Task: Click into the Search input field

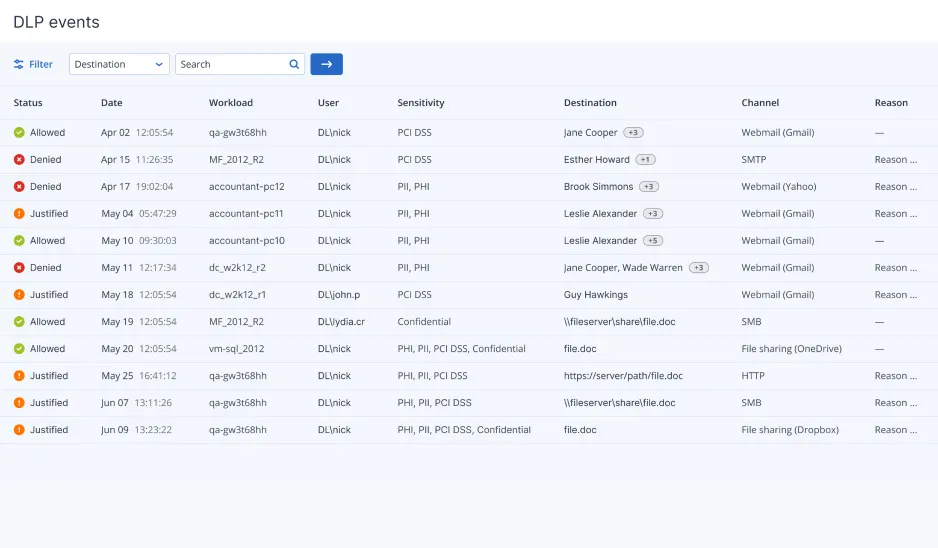Action: coord(230,64)
